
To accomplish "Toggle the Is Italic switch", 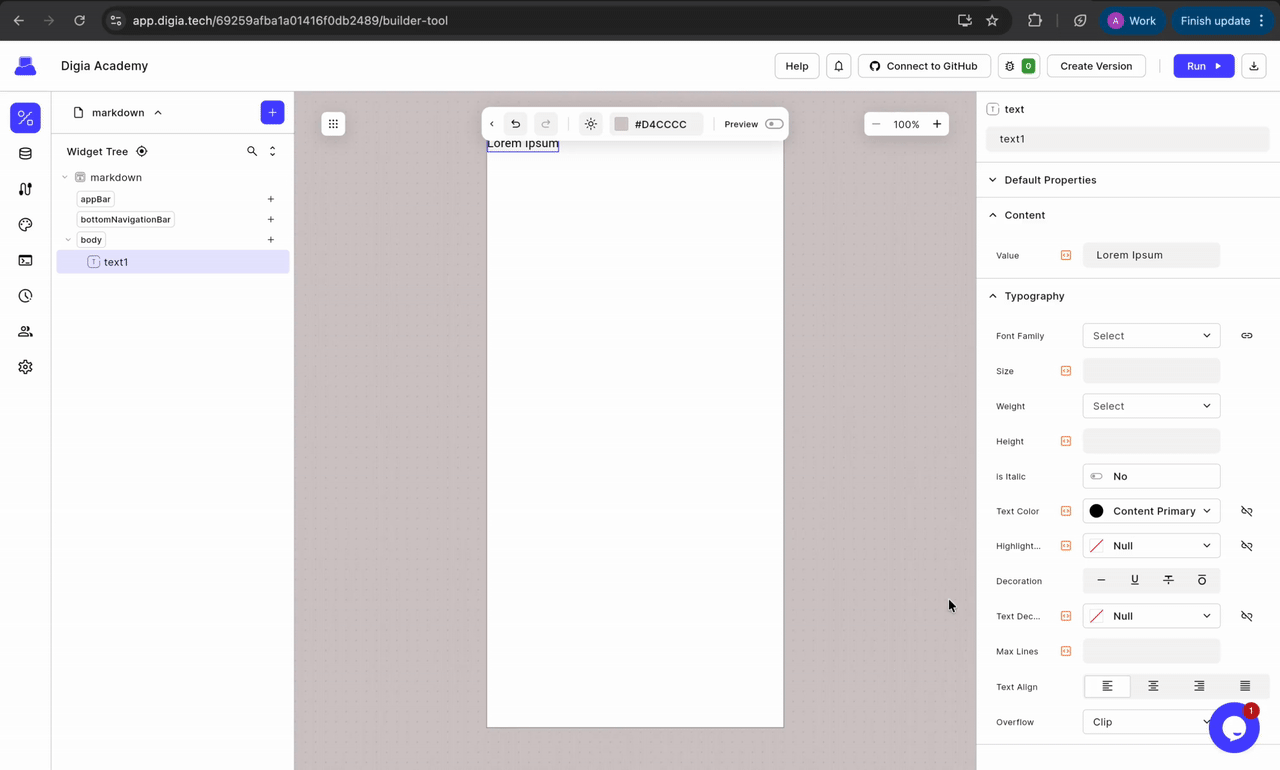I will [x=1097, y=476].
